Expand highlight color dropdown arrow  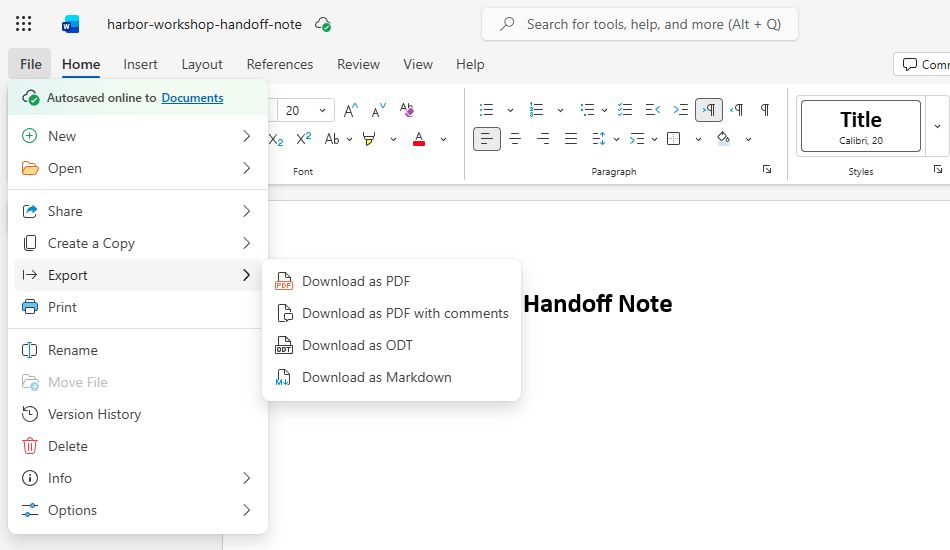393,139
